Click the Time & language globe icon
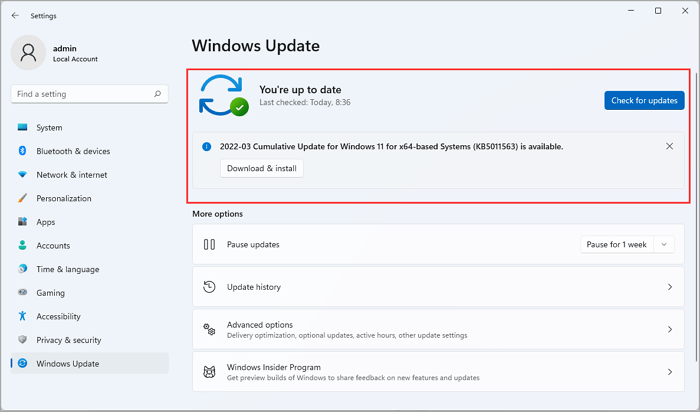Viewport: 700px width, 412px height. pos(22,269)
